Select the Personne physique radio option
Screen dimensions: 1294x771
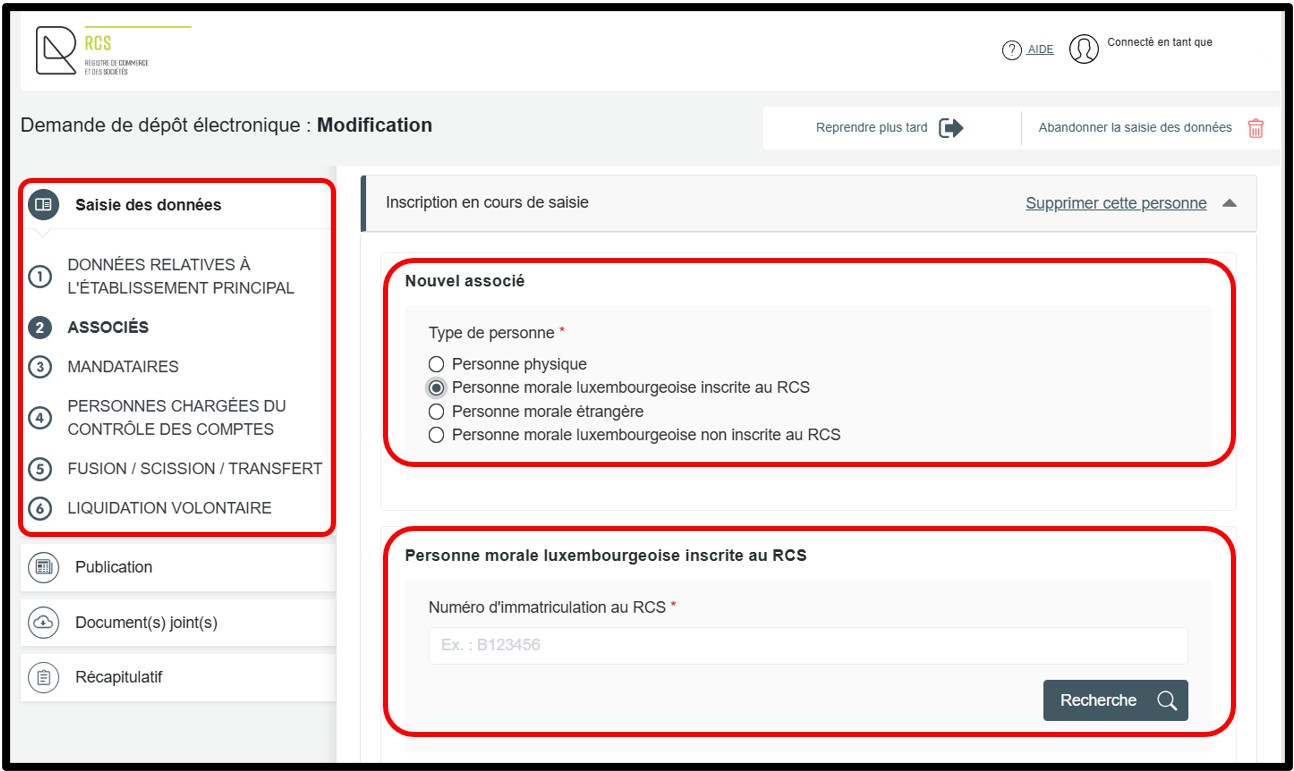tap(436, 364)
